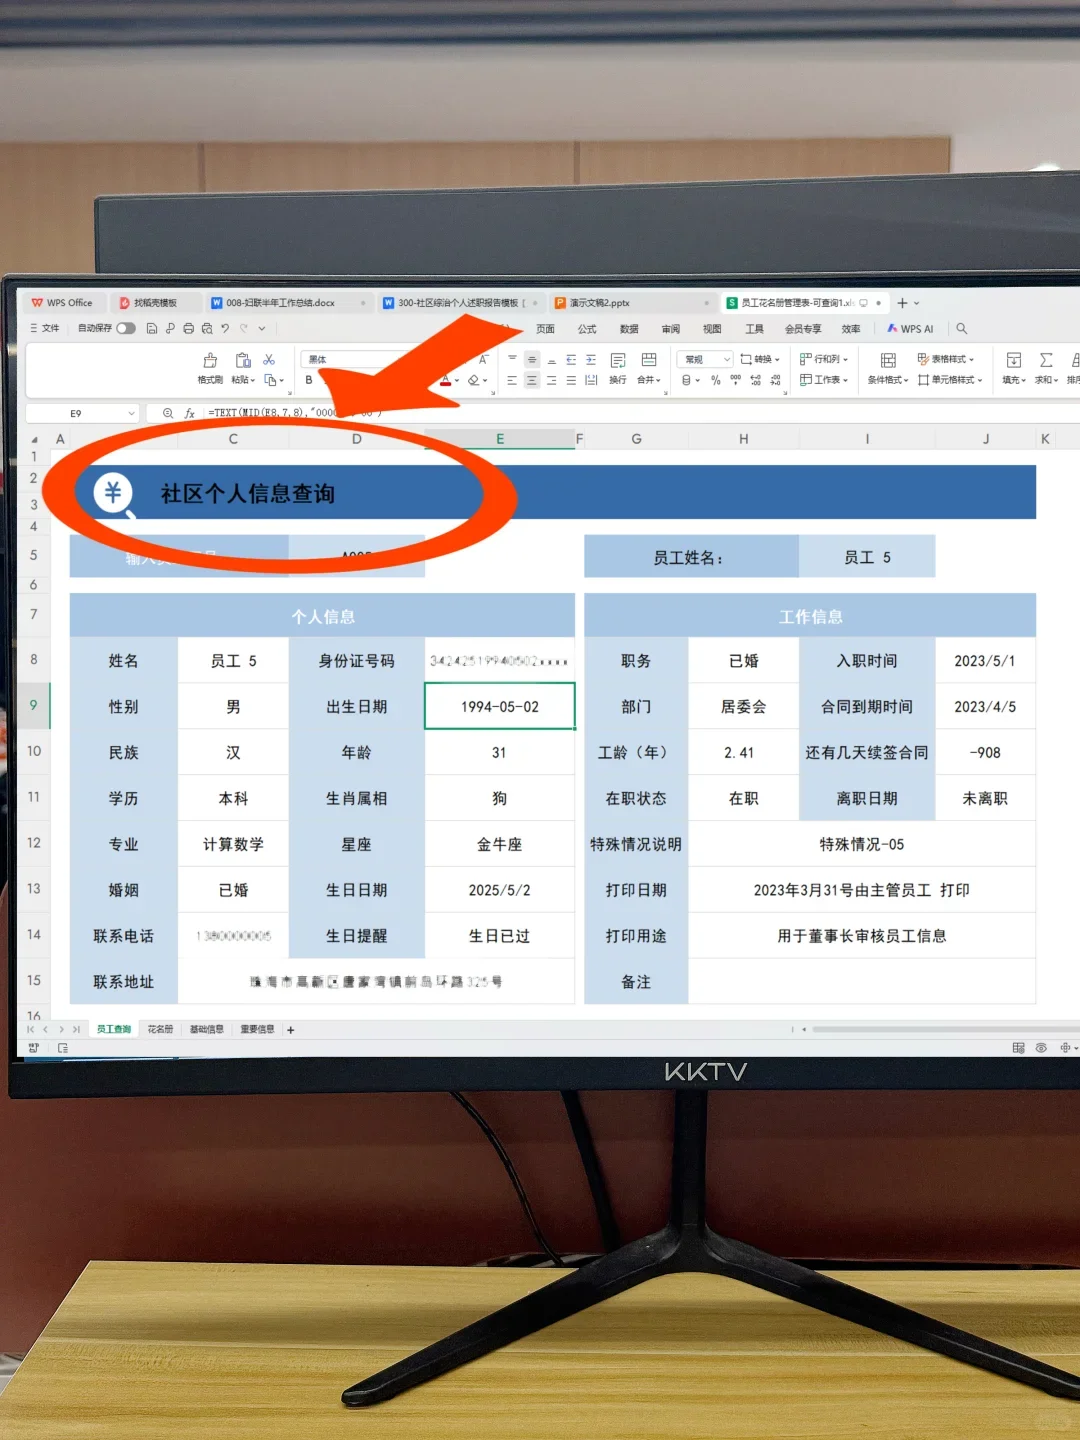Viewport: 1080px width, 1440px height.
Task: Open the 花名册 sheet tab
Action: 160,1029
